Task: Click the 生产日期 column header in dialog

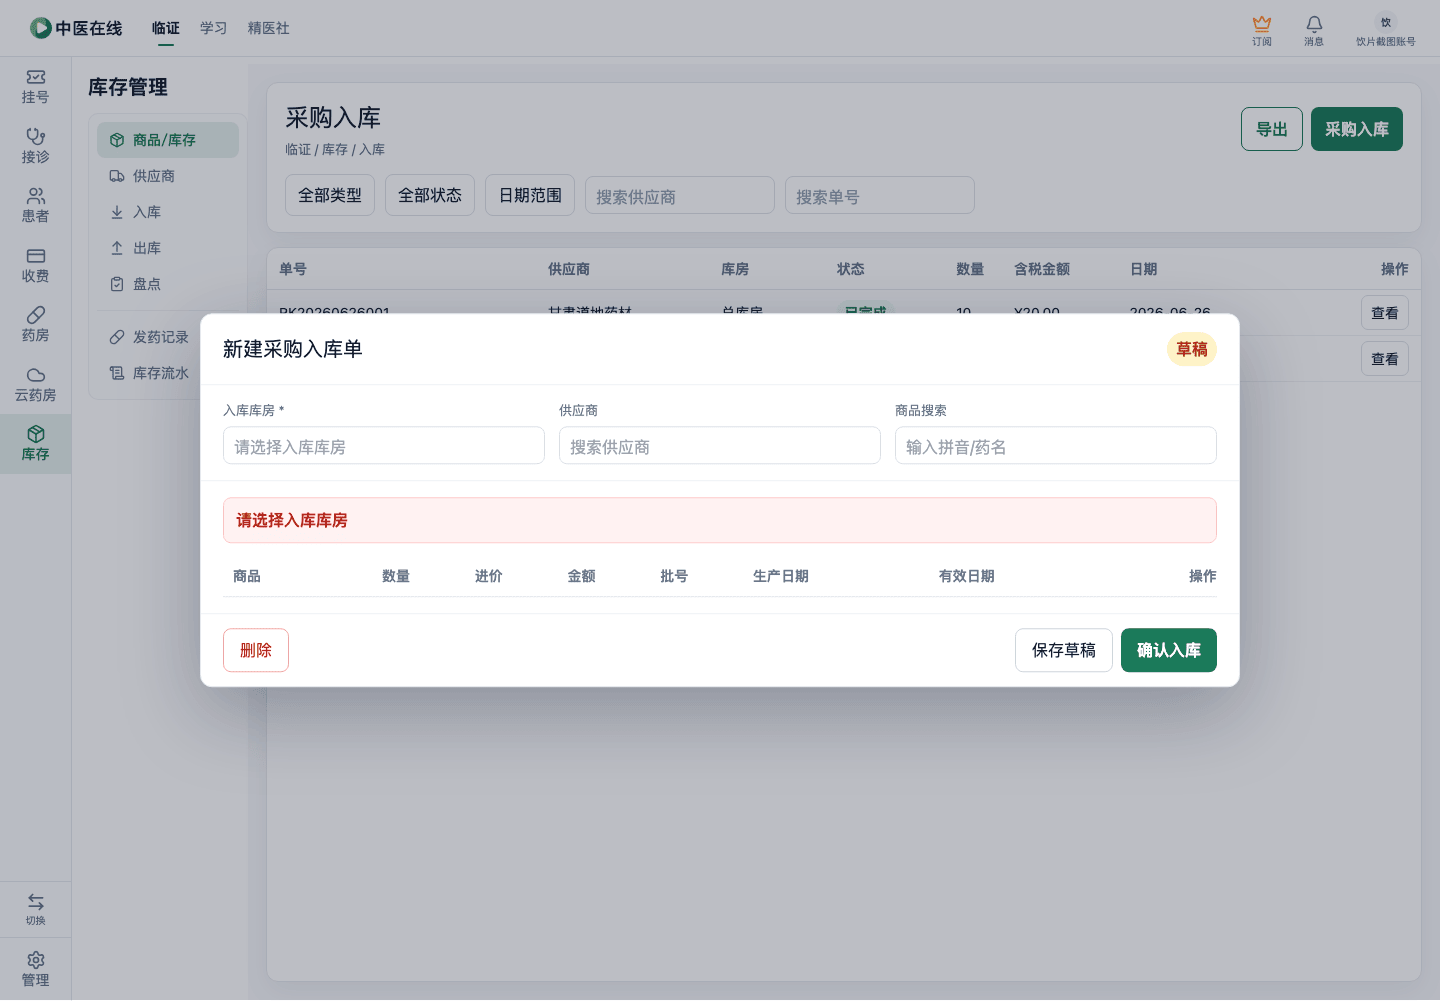Action: [x=781, y=576]
